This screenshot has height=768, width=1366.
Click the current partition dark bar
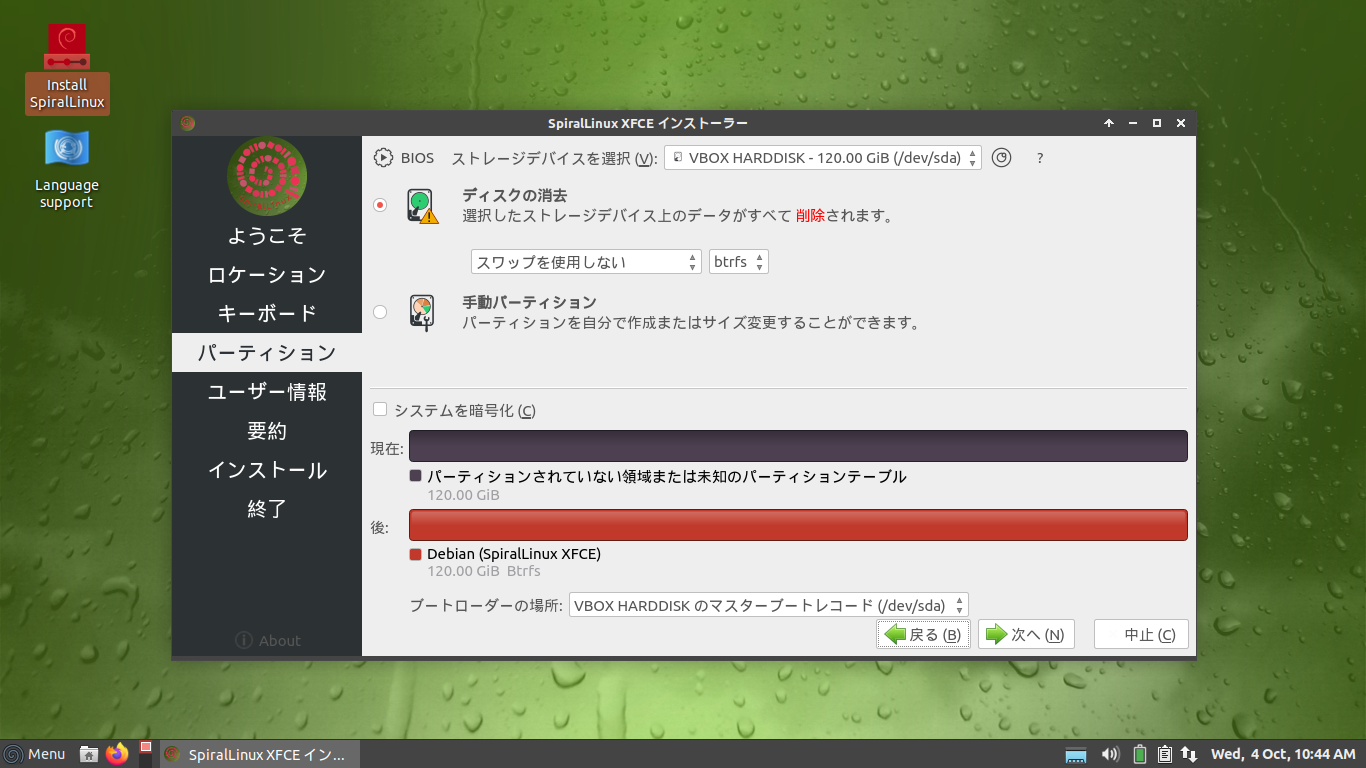coord(798,446)
